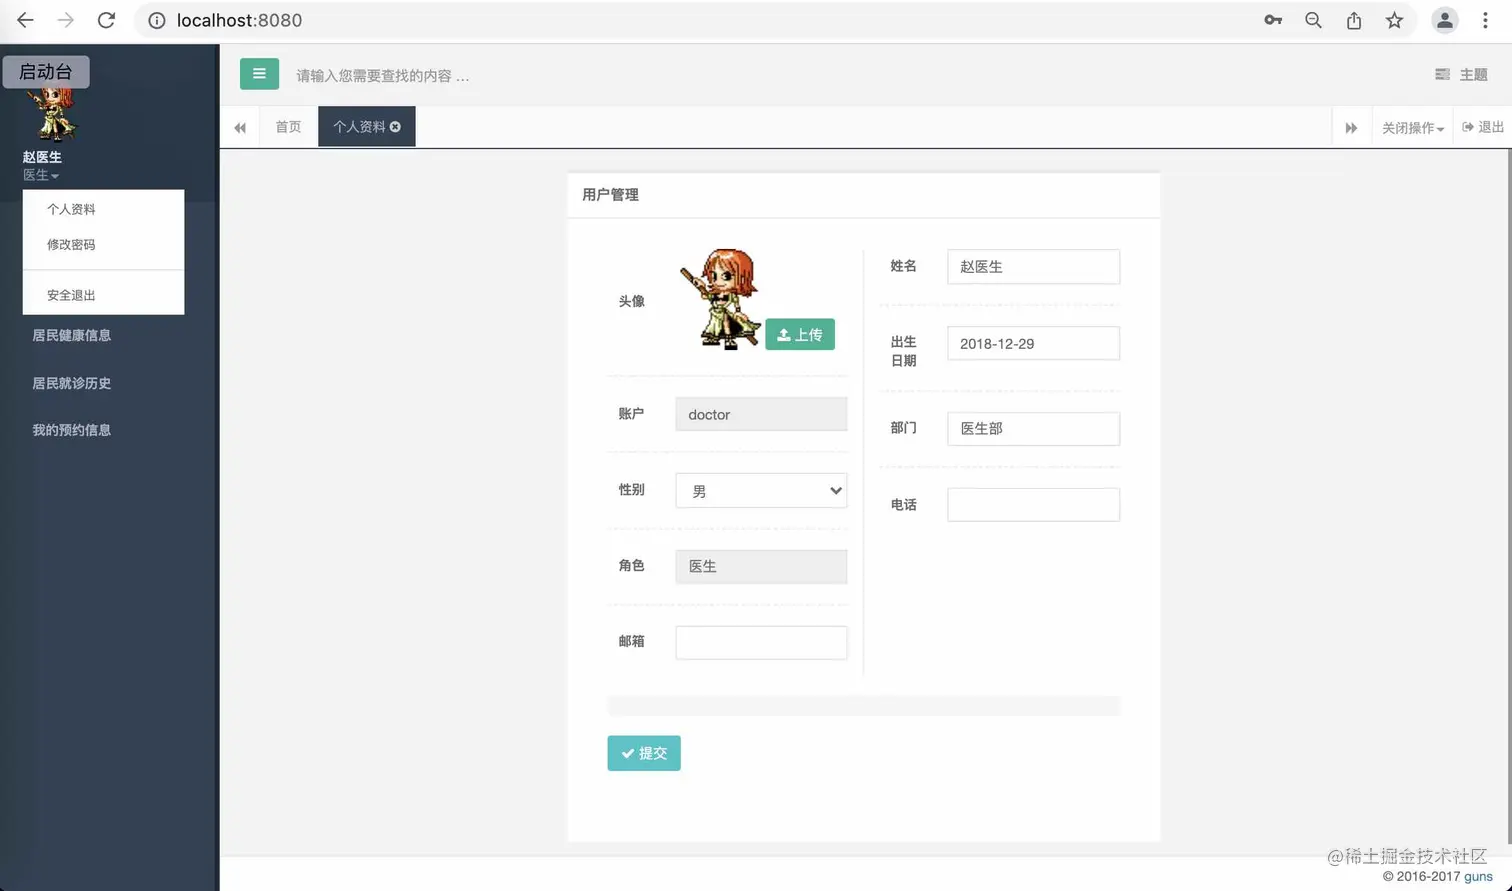The image size is (1512, 891).
Task: Click the browser share icon
Action: [1354, 20]
